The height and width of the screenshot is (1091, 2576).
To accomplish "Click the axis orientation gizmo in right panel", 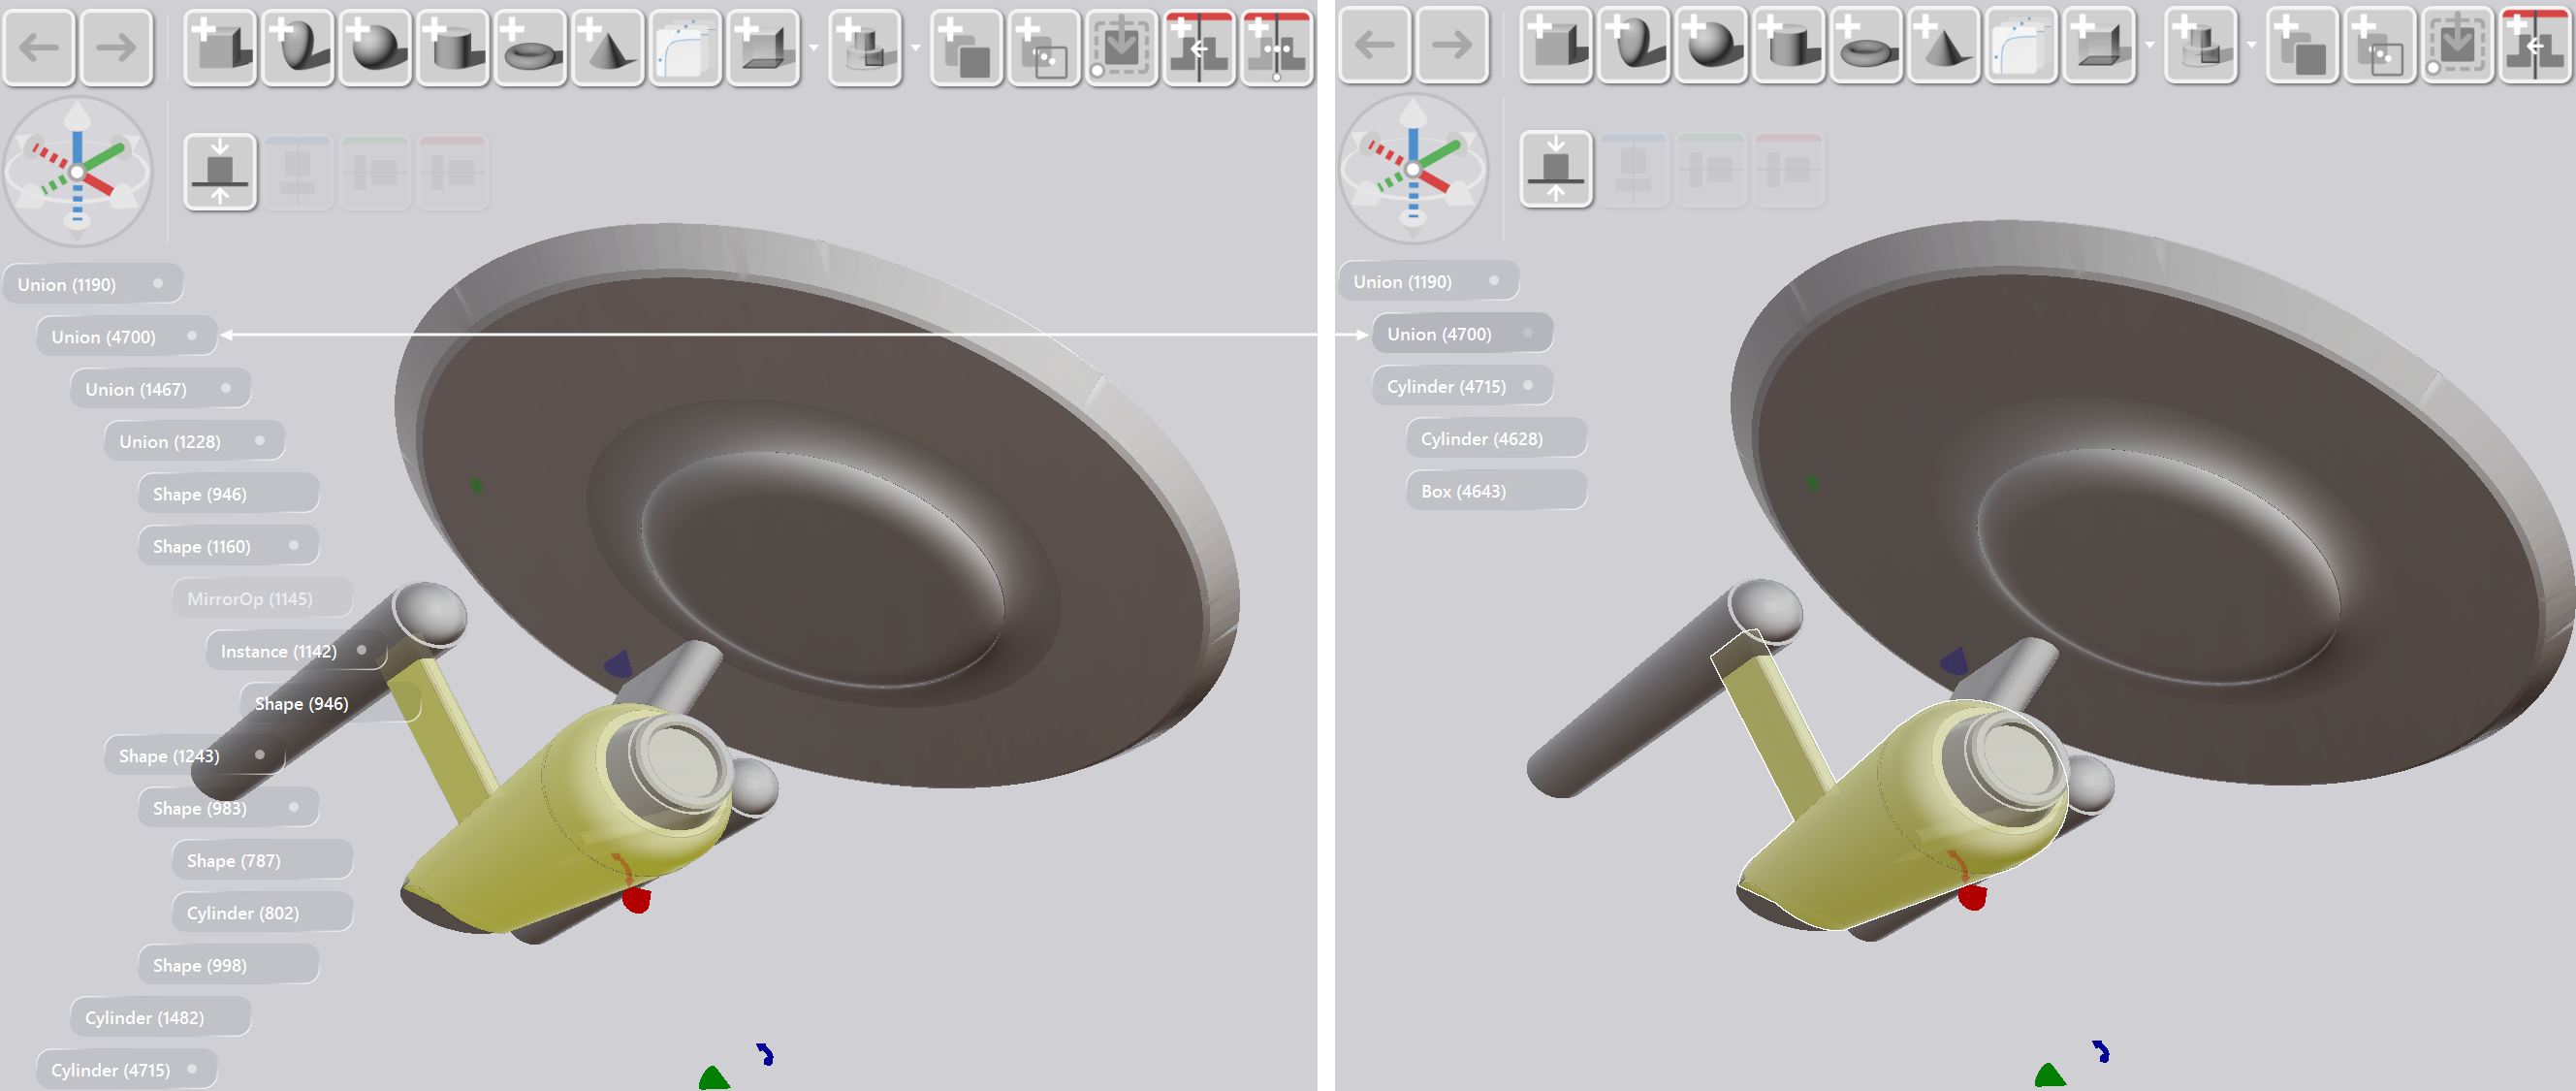I will (1414, 169).
